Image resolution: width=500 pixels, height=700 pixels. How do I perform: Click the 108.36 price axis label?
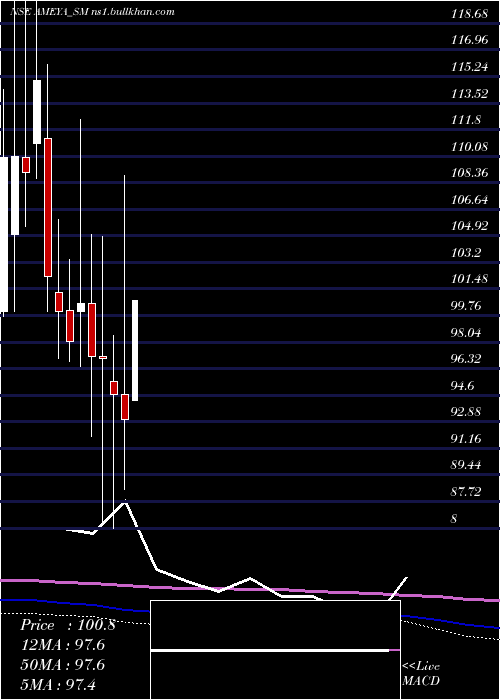coord(469,173)
